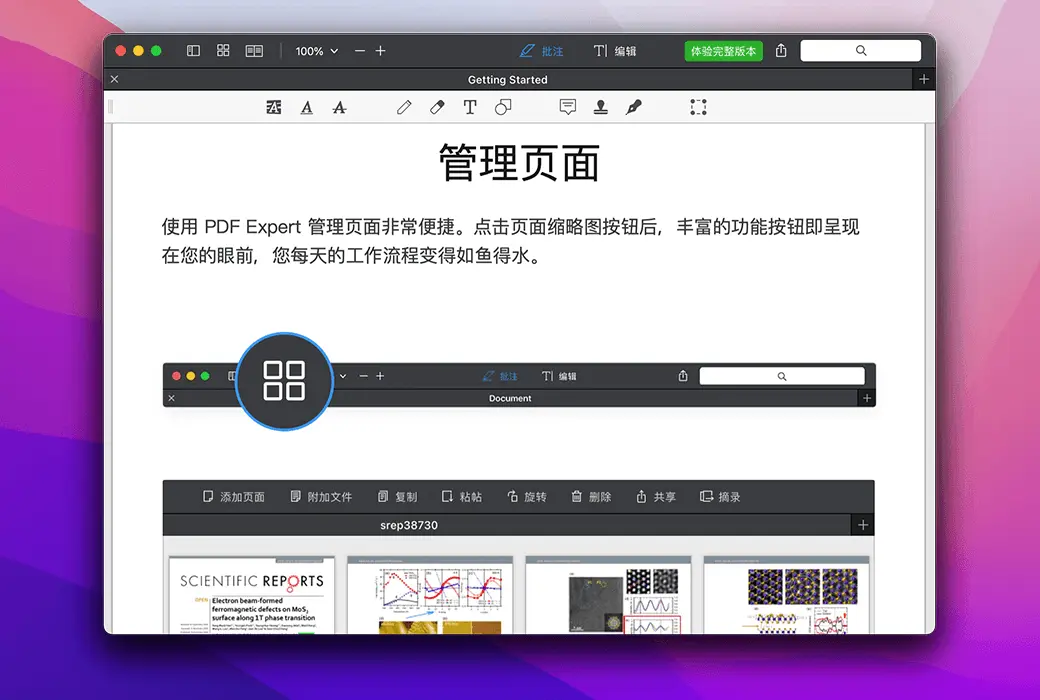Select the text highlight tool
This screenshot has height=700, width=1040.
pos(273,107)
